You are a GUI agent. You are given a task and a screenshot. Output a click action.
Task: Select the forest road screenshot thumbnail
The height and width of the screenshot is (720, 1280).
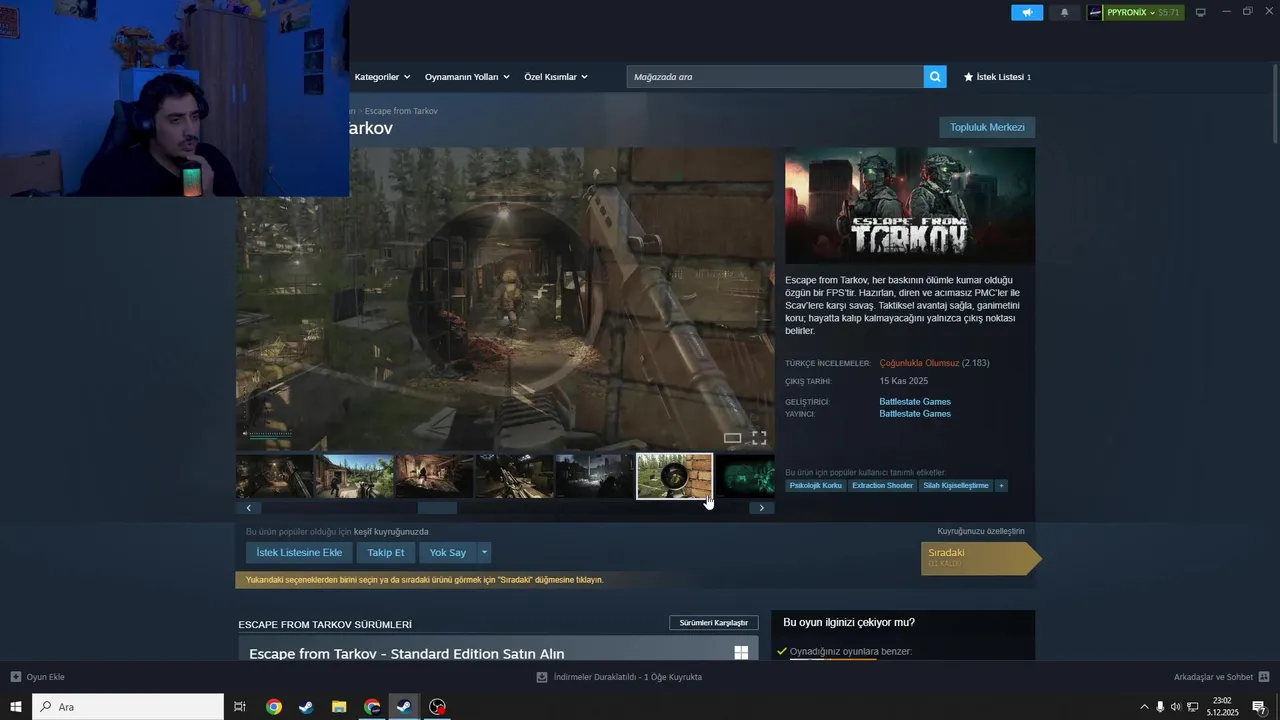[x=355, y=476]
